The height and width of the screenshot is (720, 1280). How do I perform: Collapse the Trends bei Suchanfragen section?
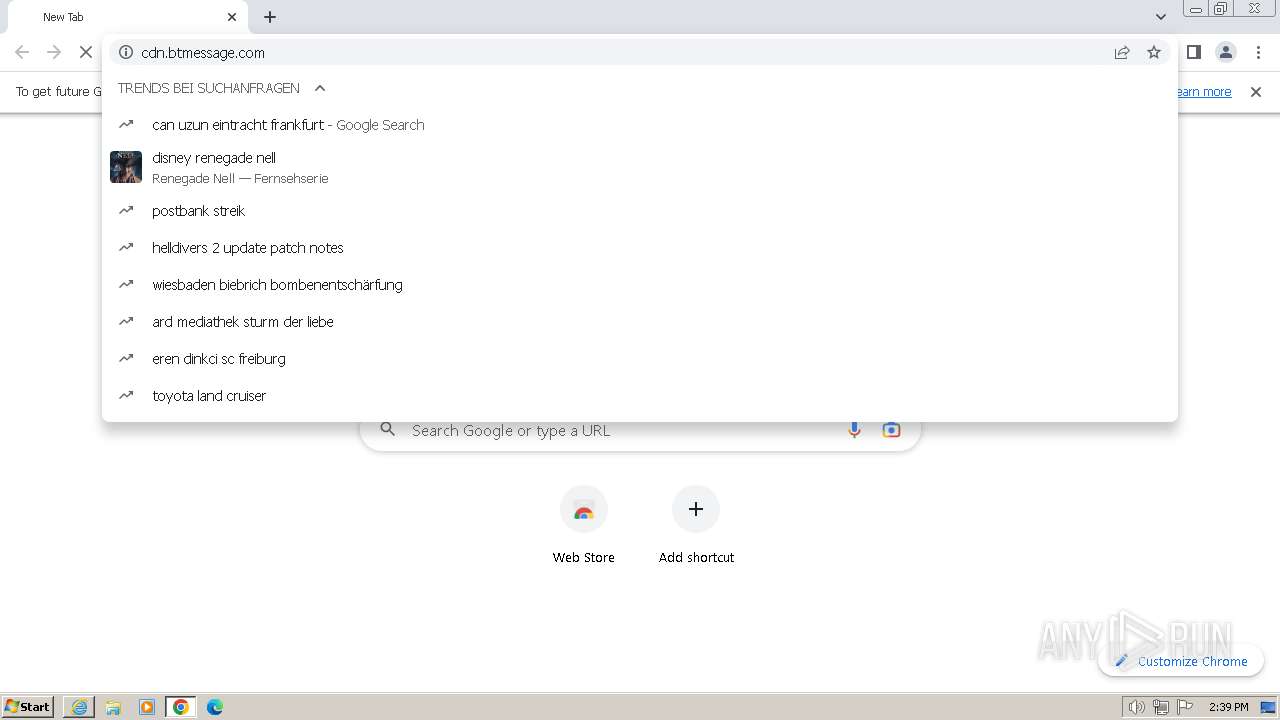[320, 88]
